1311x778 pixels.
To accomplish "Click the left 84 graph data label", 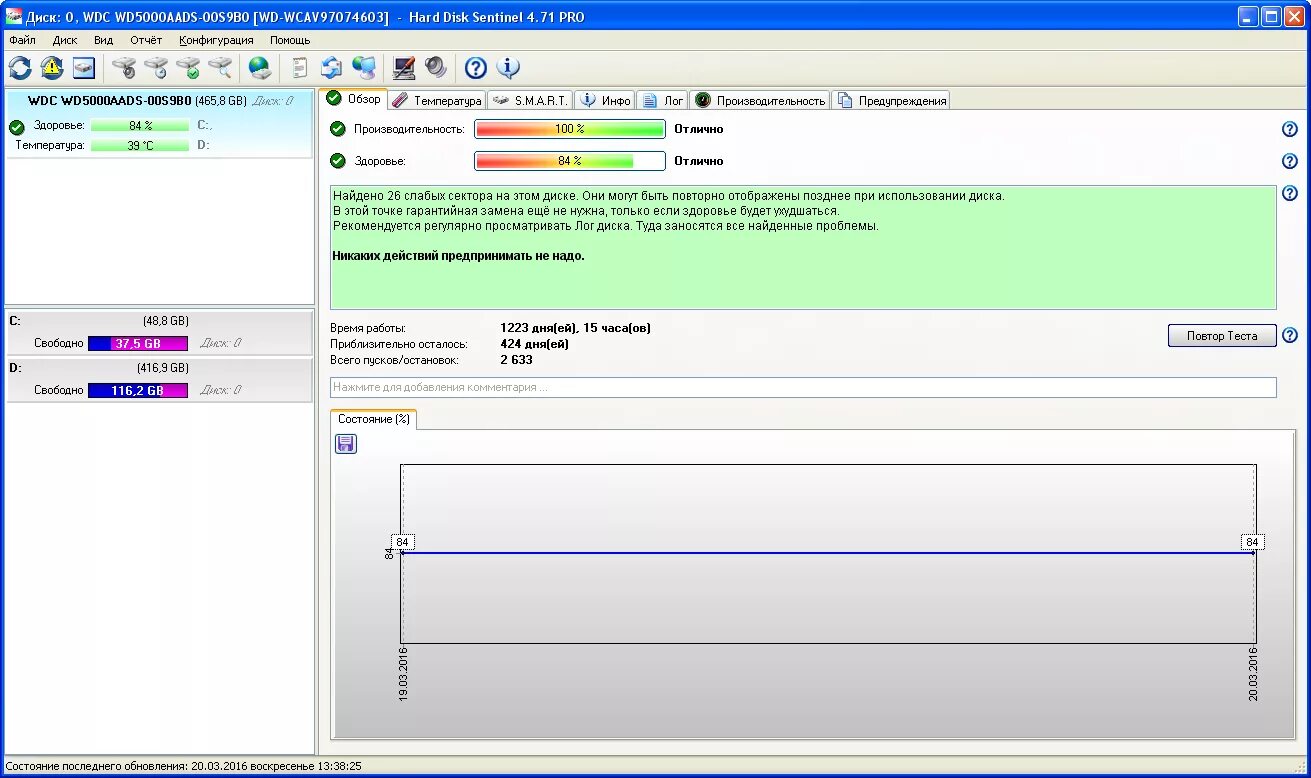I will click(403, 542).
